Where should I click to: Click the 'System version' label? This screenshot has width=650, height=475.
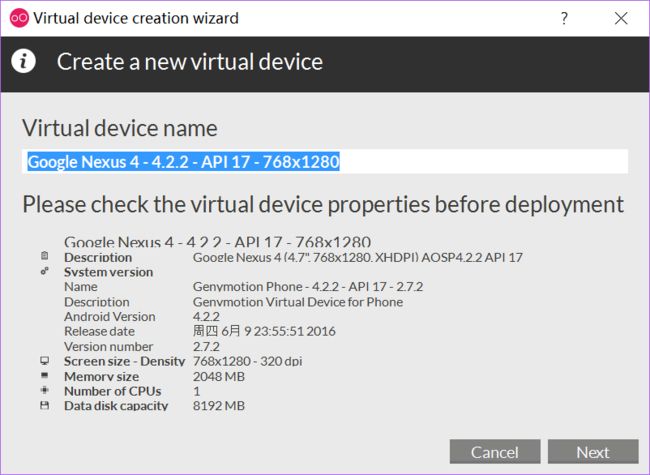coord(109,272)
